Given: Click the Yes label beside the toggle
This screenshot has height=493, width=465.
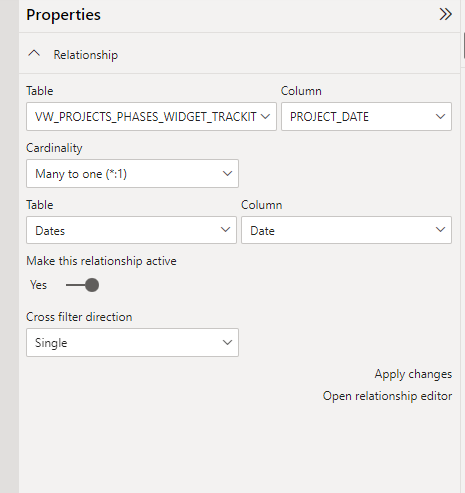Looking at the screenshot, I should click(x=39, y=285).
